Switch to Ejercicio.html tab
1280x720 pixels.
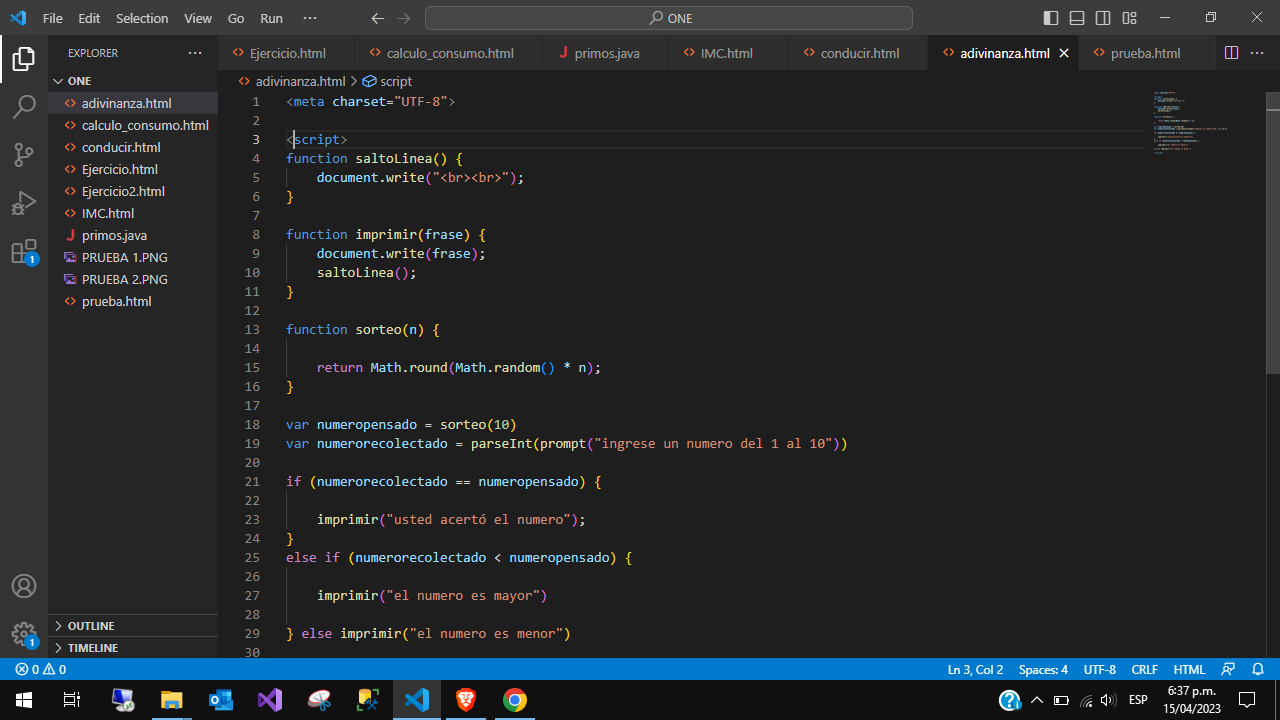pos(286,53)
